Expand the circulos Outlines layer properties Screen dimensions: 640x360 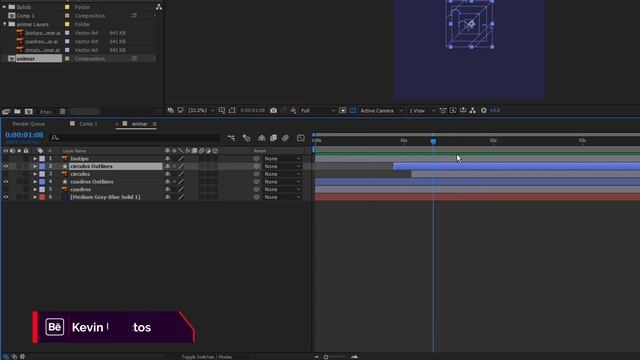click(x=35, y=166)
